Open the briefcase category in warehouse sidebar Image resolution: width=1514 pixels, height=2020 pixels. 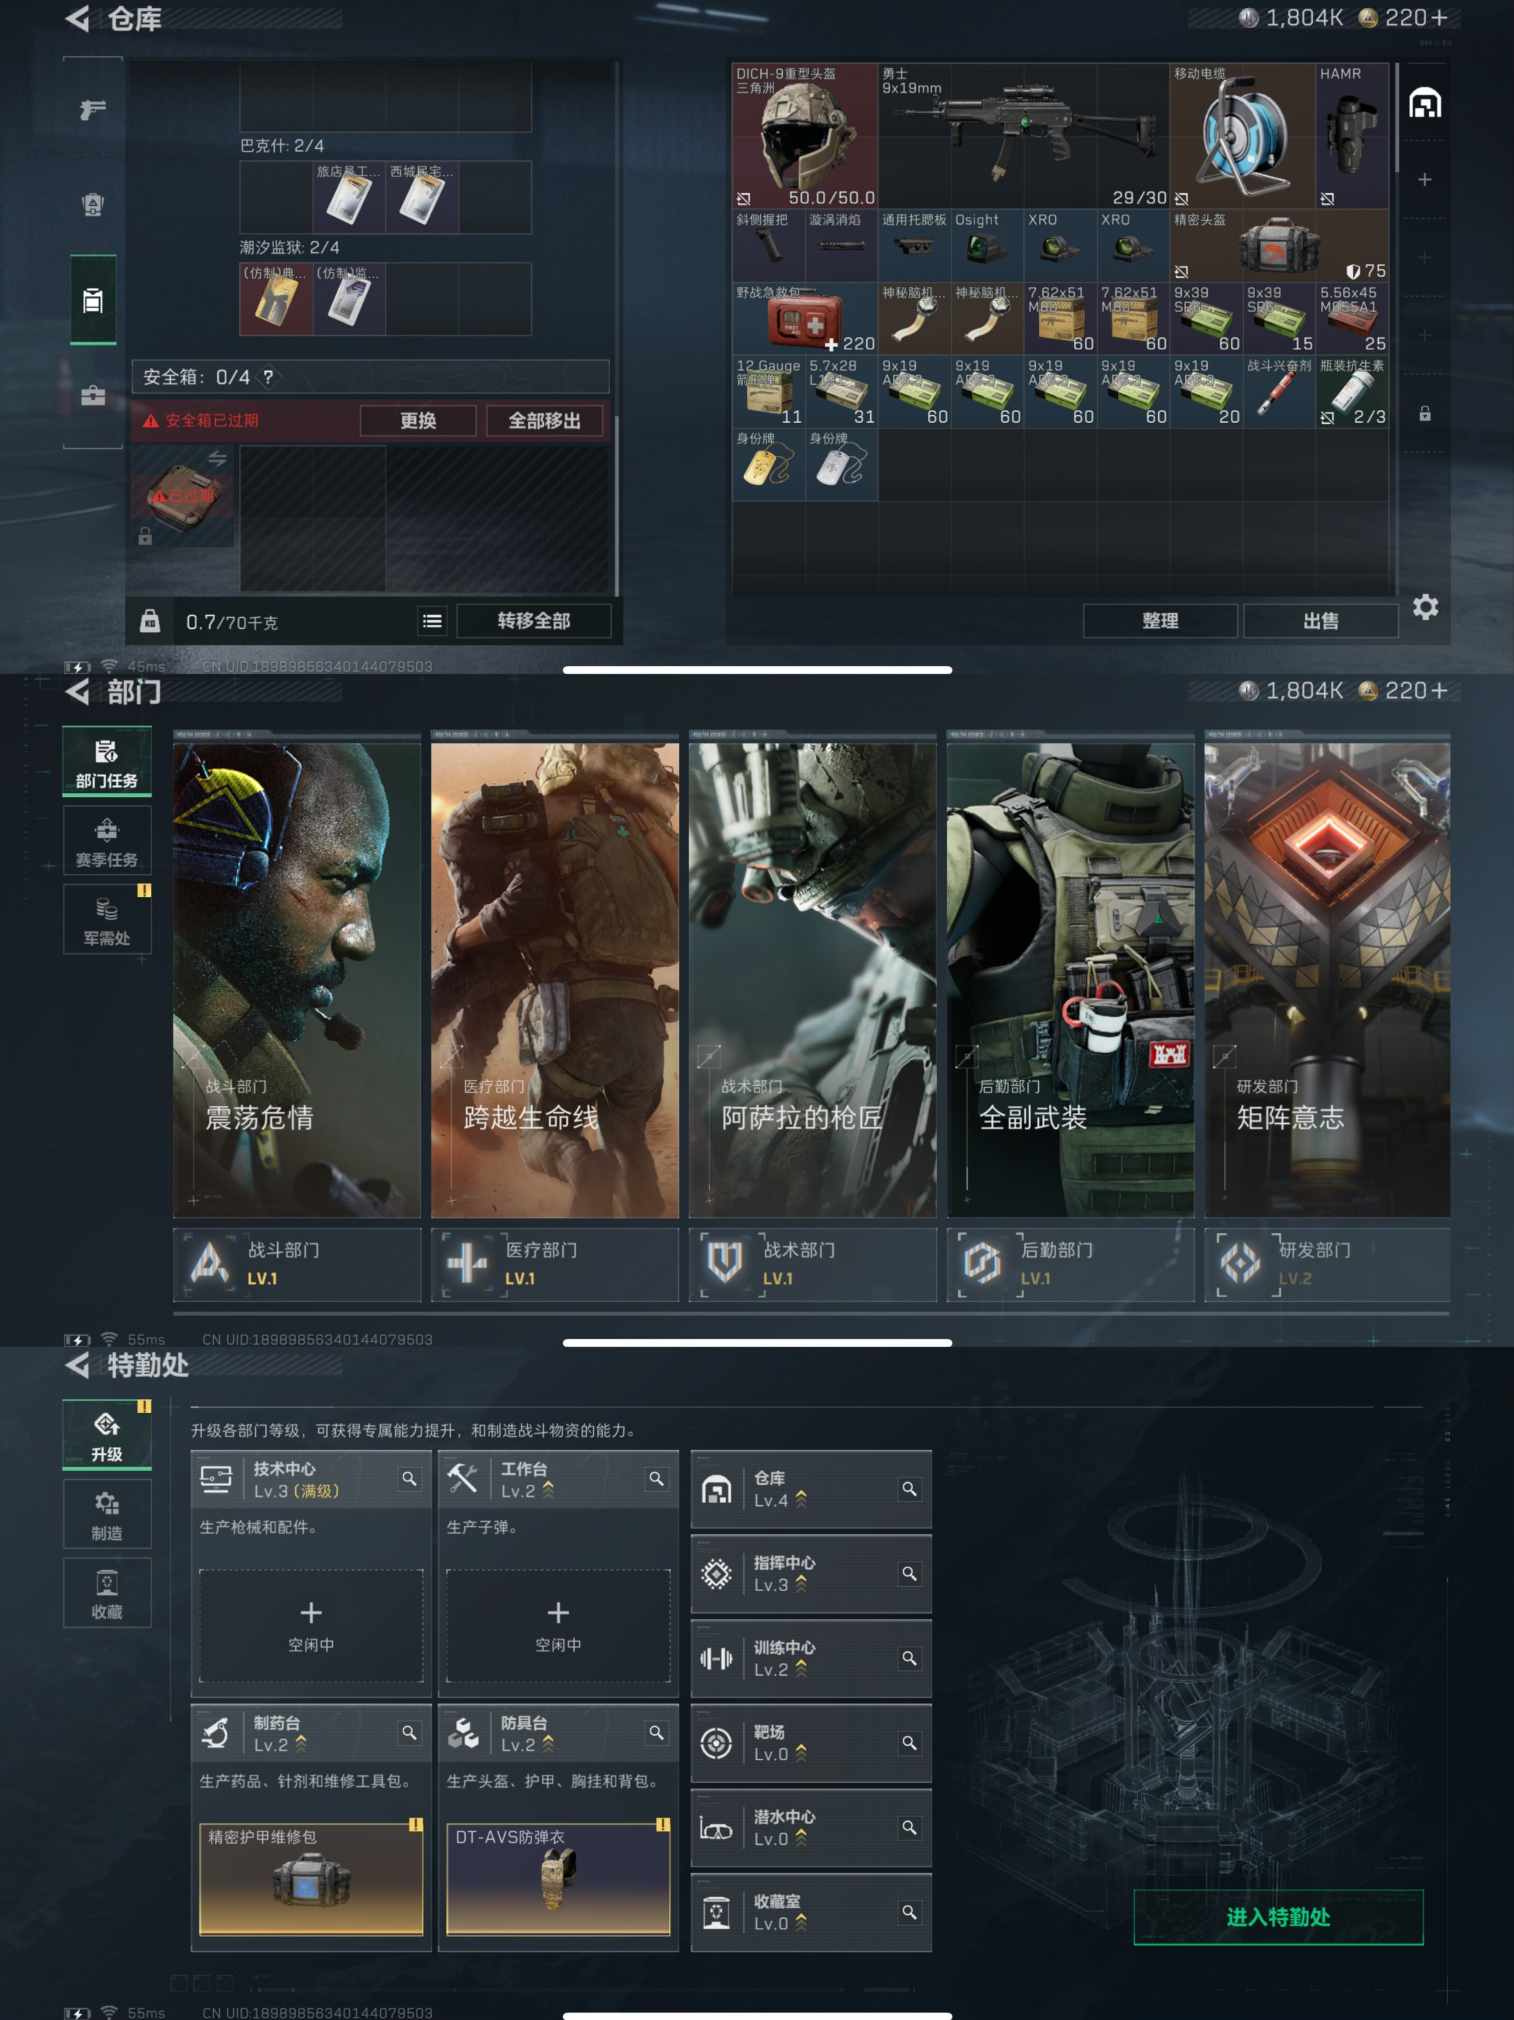coord(93,396)
